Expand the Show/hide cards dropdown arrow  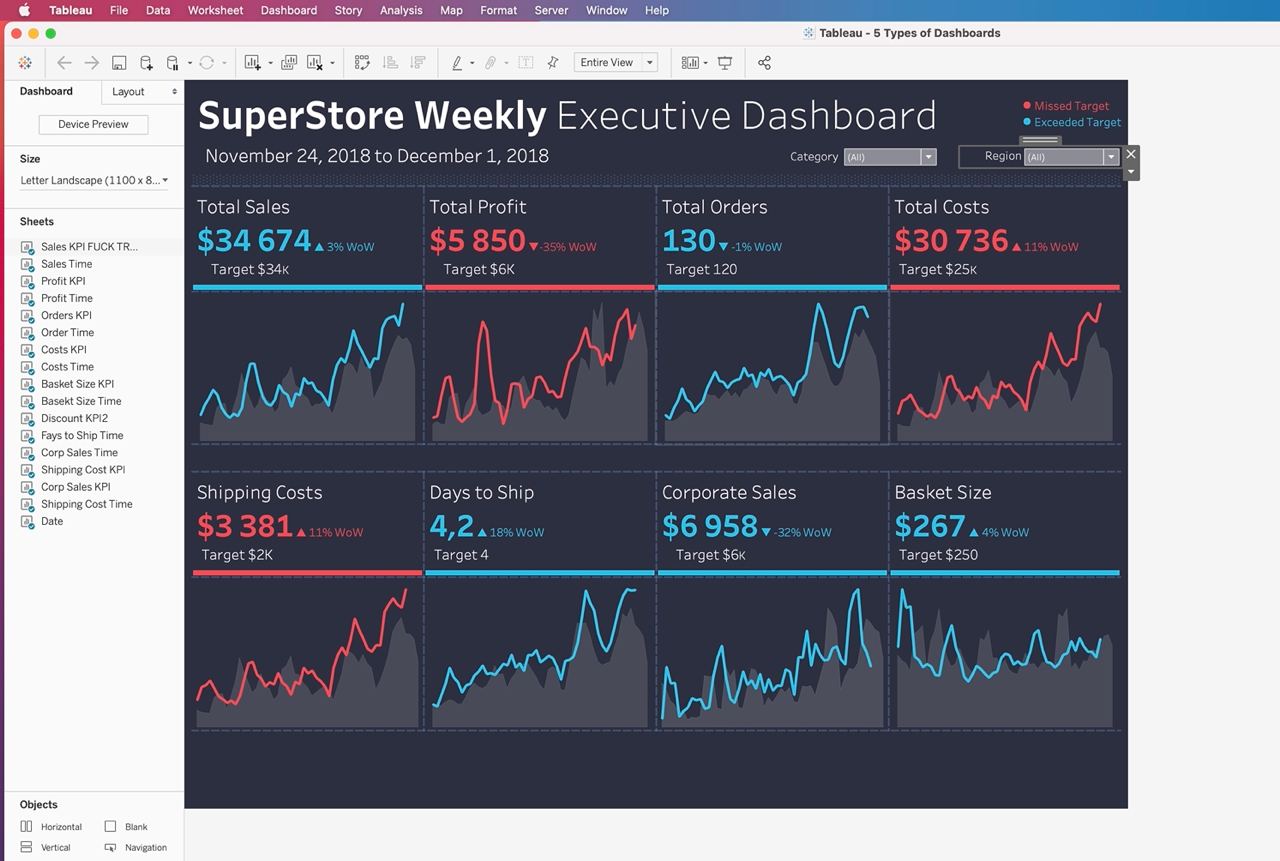[706, 63]
